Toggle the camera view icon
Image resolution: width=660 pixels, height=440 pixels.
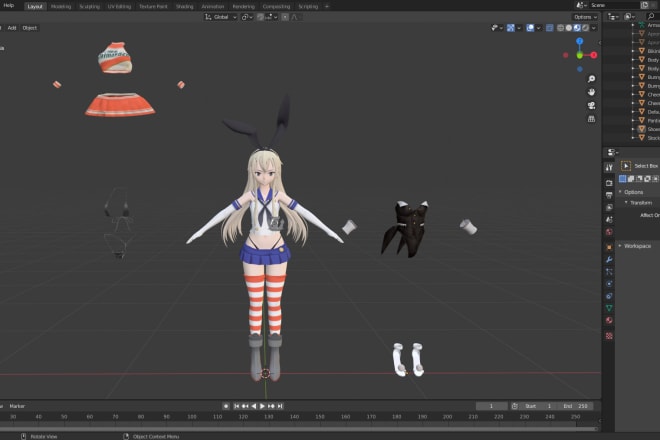point(591,106)
